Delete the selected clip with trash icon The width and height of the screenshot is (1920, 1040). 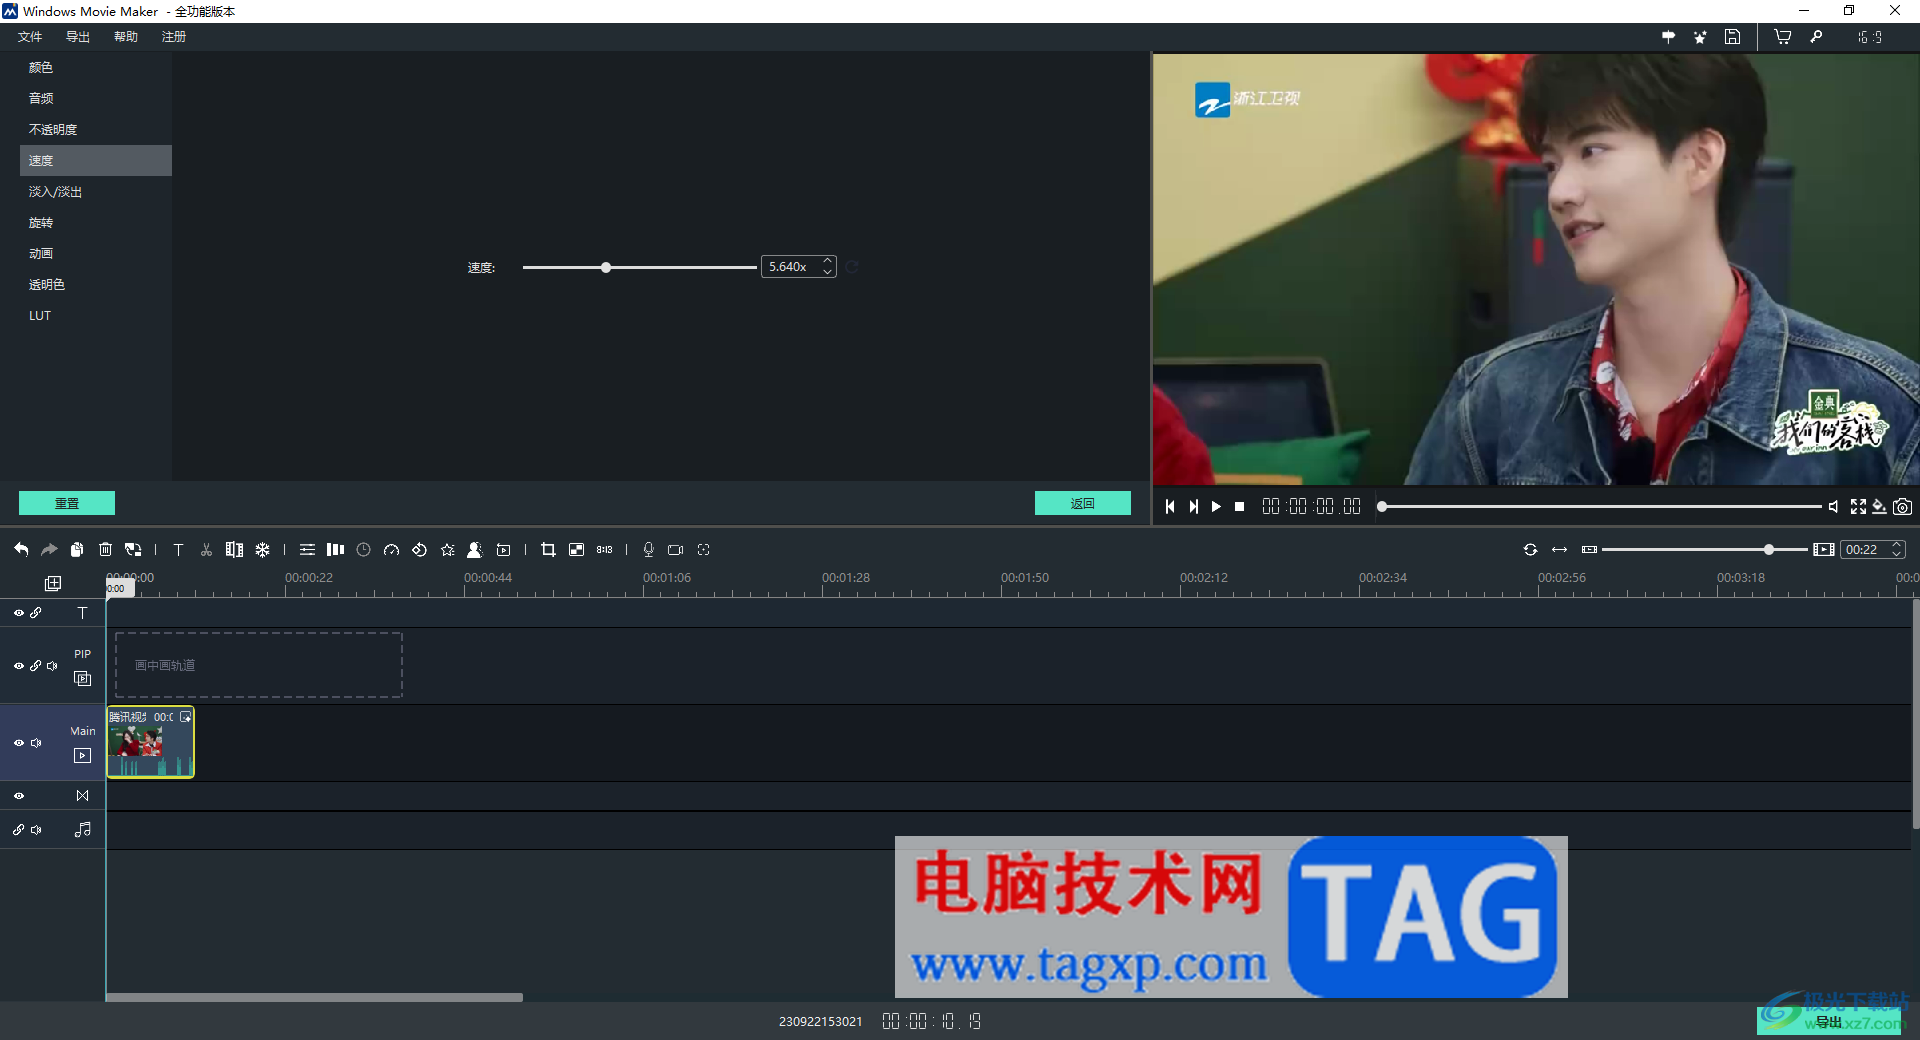(x=105, y=549)
